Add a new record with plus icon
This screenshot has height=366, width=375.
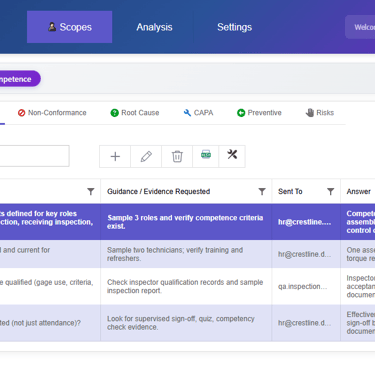pos(115,156)
